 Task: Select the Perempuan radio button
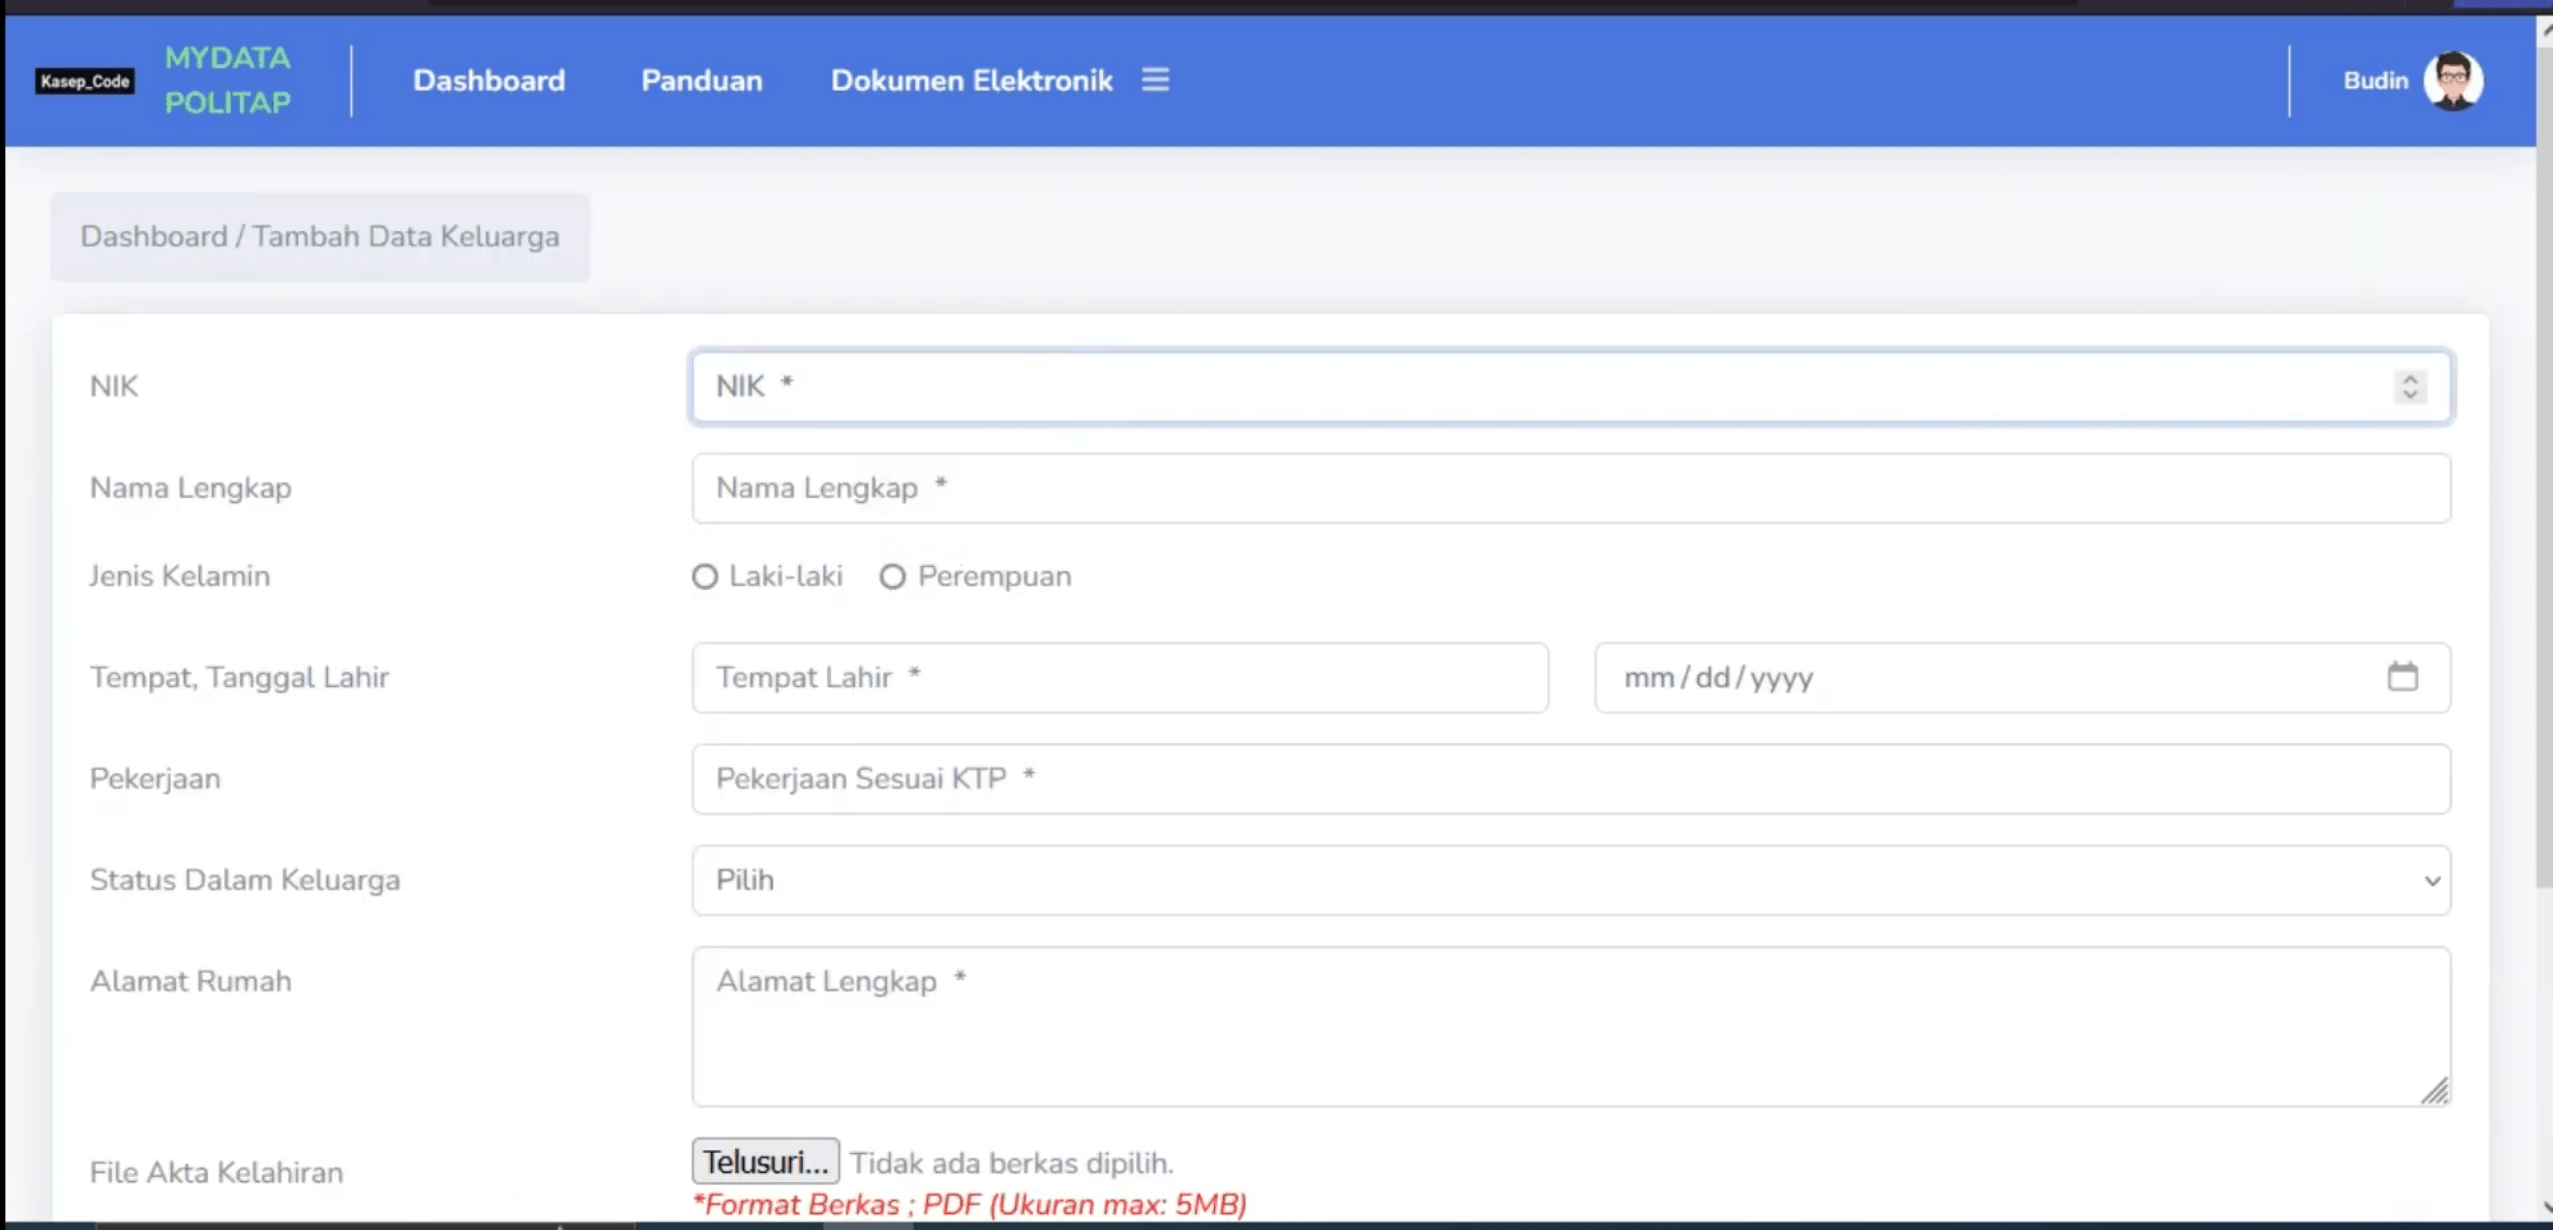(893, 577)
